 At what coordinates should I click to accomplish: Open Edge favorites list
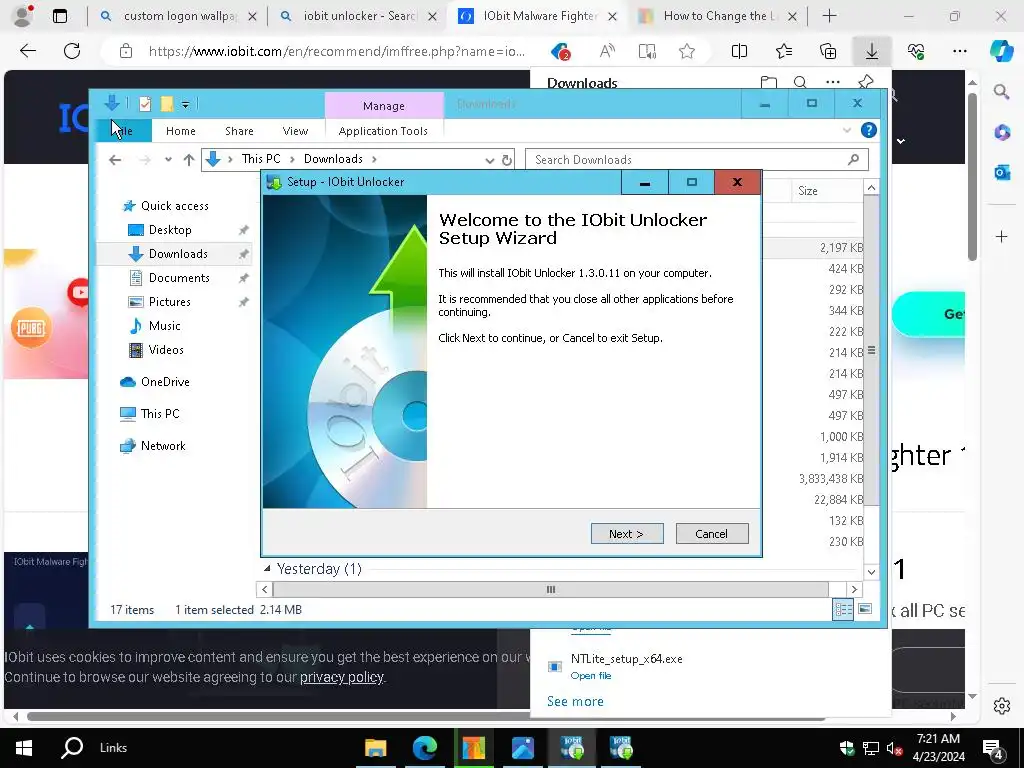(x=784, y=51)
